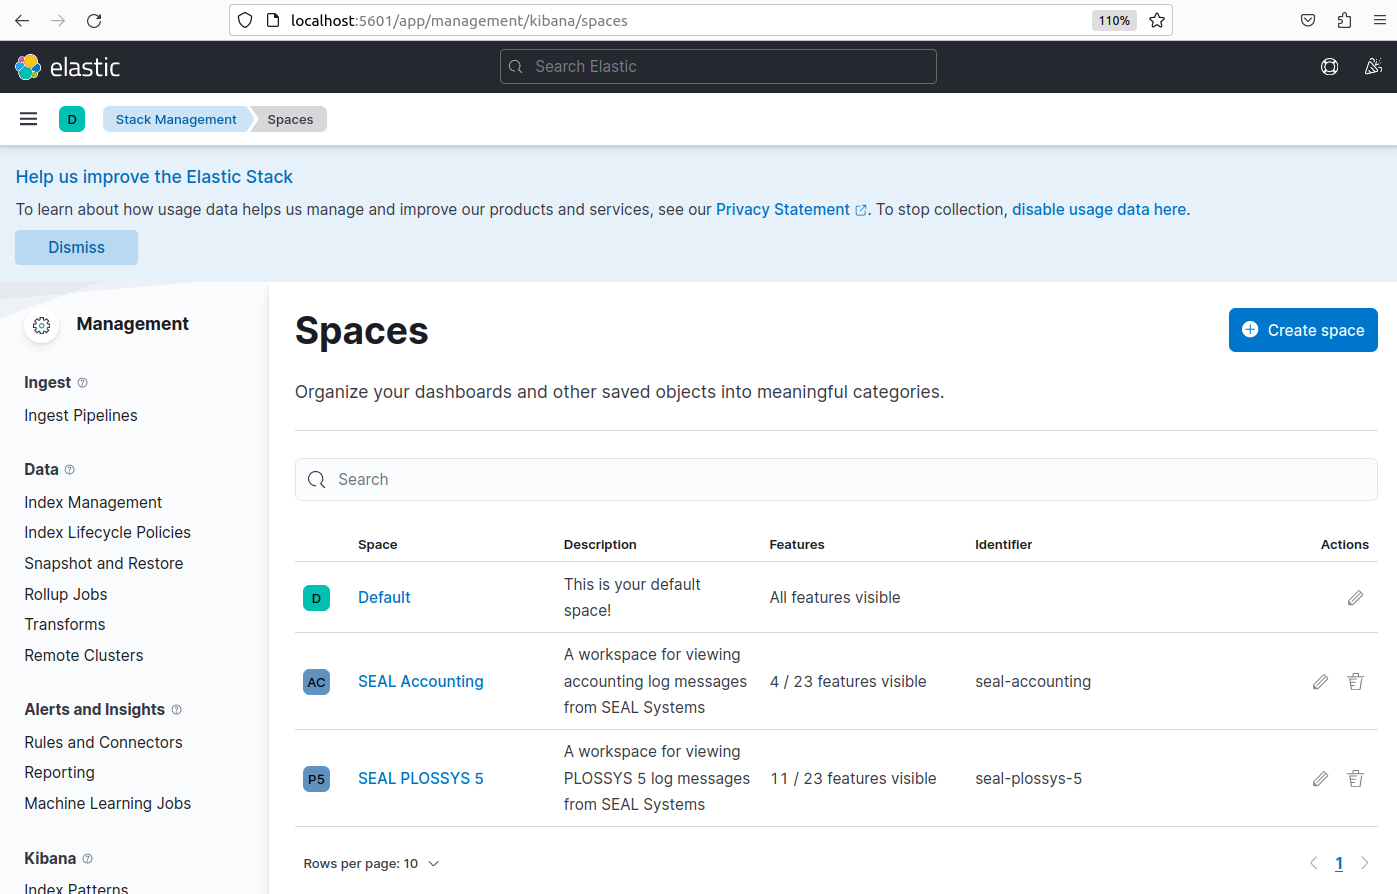Delete SEAL Accounting using its trash icon
Image resolution: width=1397 pixels, height=894 pixels.
point(1355,681)
